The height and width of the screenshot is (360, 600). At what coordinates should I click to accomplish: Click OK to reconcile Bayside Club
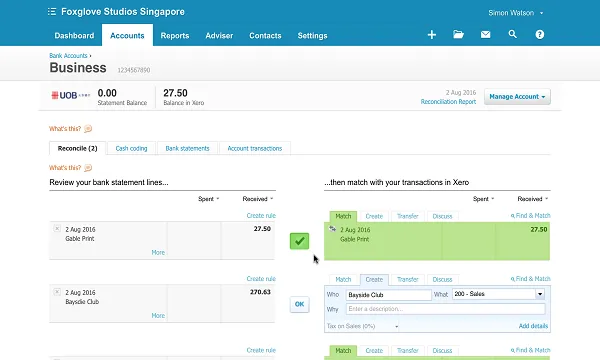tap(299, 304)
